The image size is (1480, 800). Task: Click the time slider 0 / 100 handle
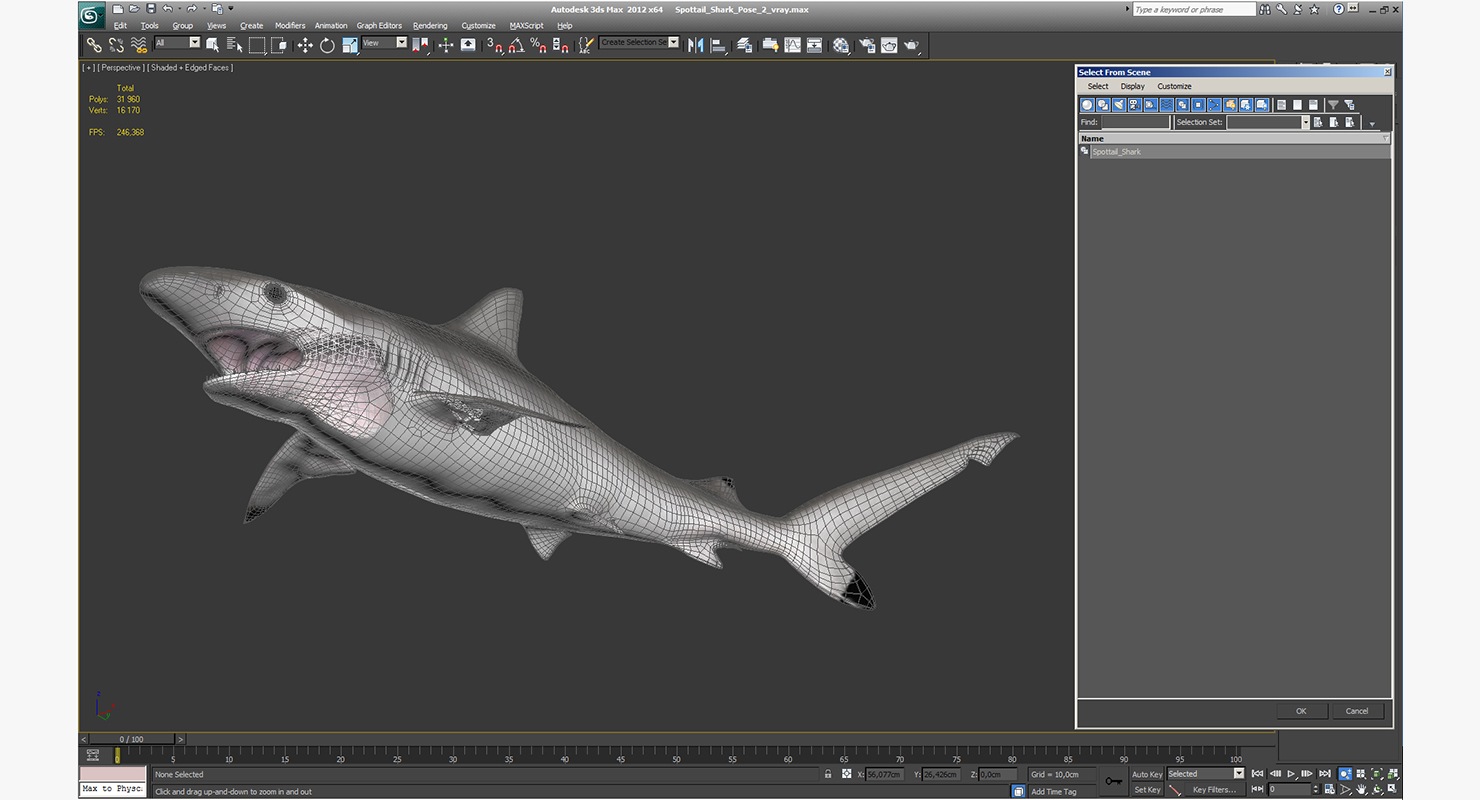point(132,739)
